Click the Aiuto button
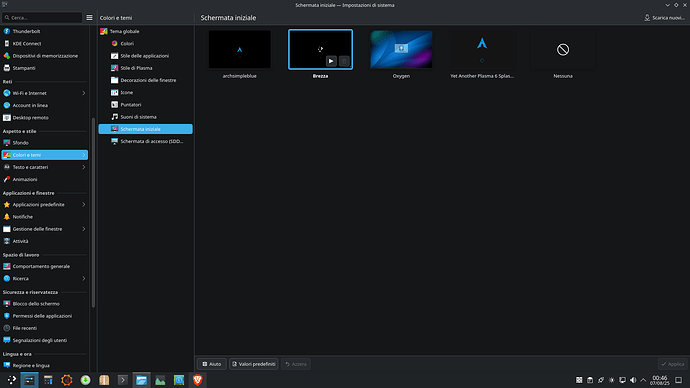The height and width of the screenshot is (388, 690). (x=212, y=364)
